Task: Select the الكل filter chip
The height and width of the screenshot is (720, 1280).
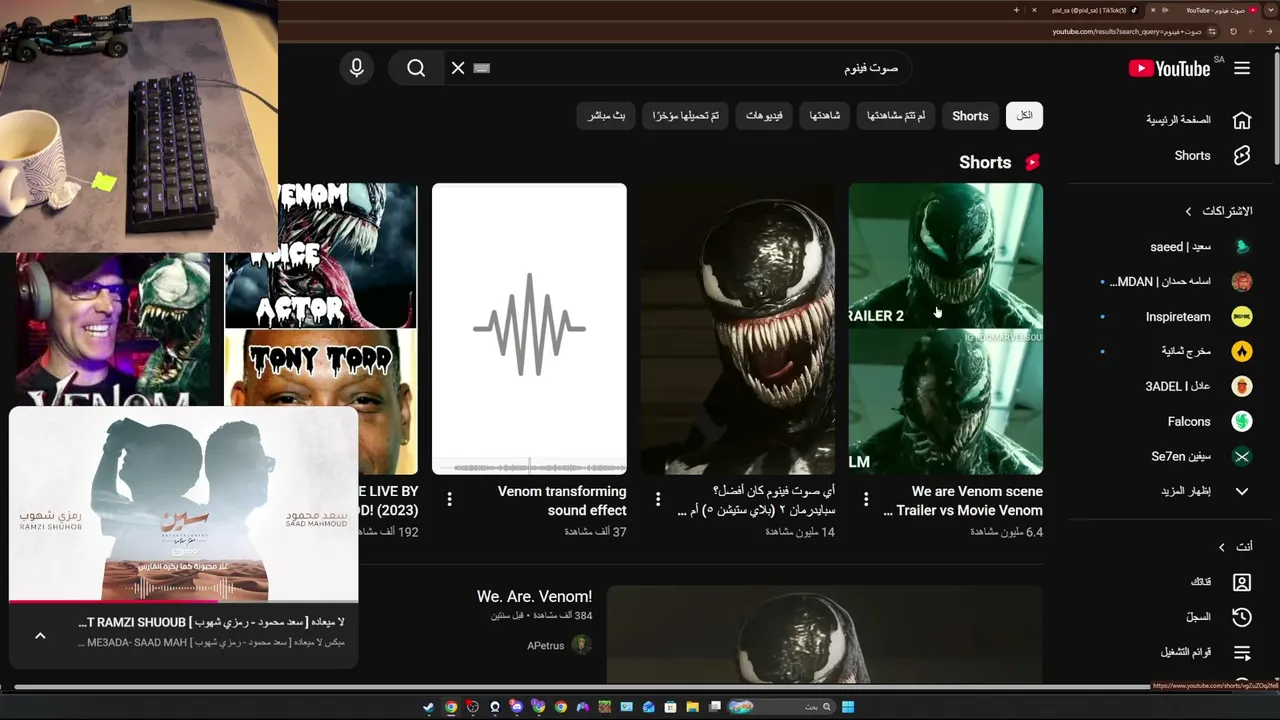Action: 1024,116
